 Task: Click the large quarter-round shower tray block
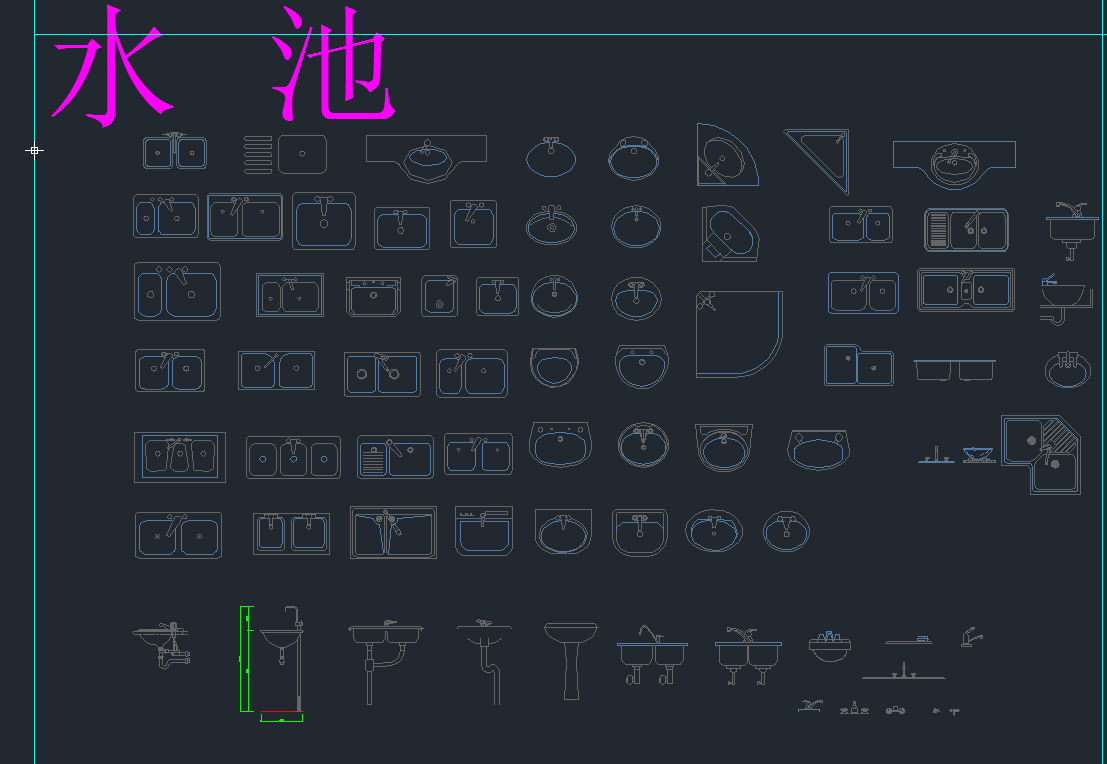pyautogui.click(x=739, y=334)
